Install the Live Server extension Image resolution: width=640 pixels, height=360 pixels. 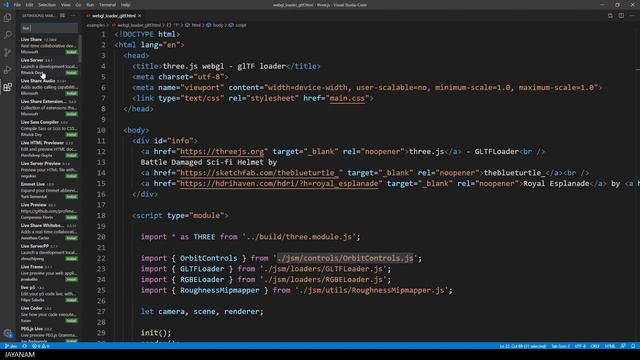(71, 73)
